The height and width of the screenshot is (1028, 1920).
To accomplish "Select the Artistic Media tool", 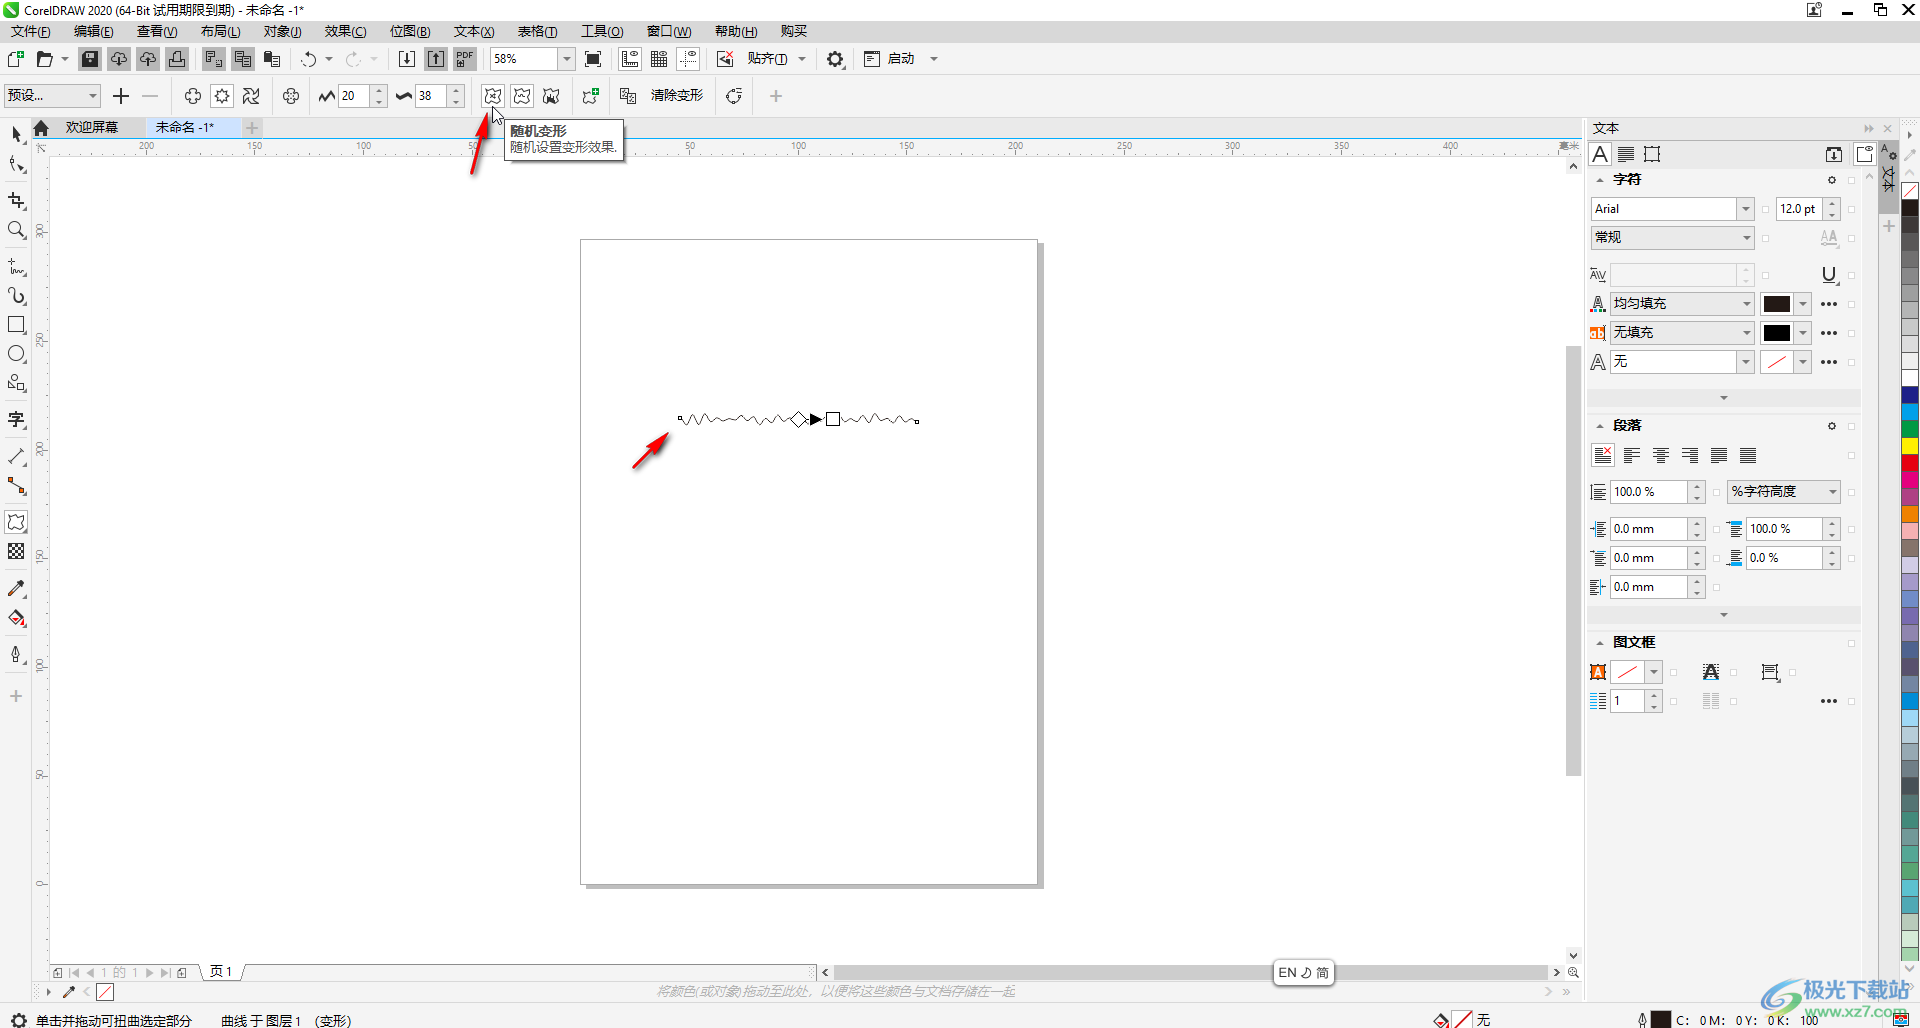I will click(16, 296).
